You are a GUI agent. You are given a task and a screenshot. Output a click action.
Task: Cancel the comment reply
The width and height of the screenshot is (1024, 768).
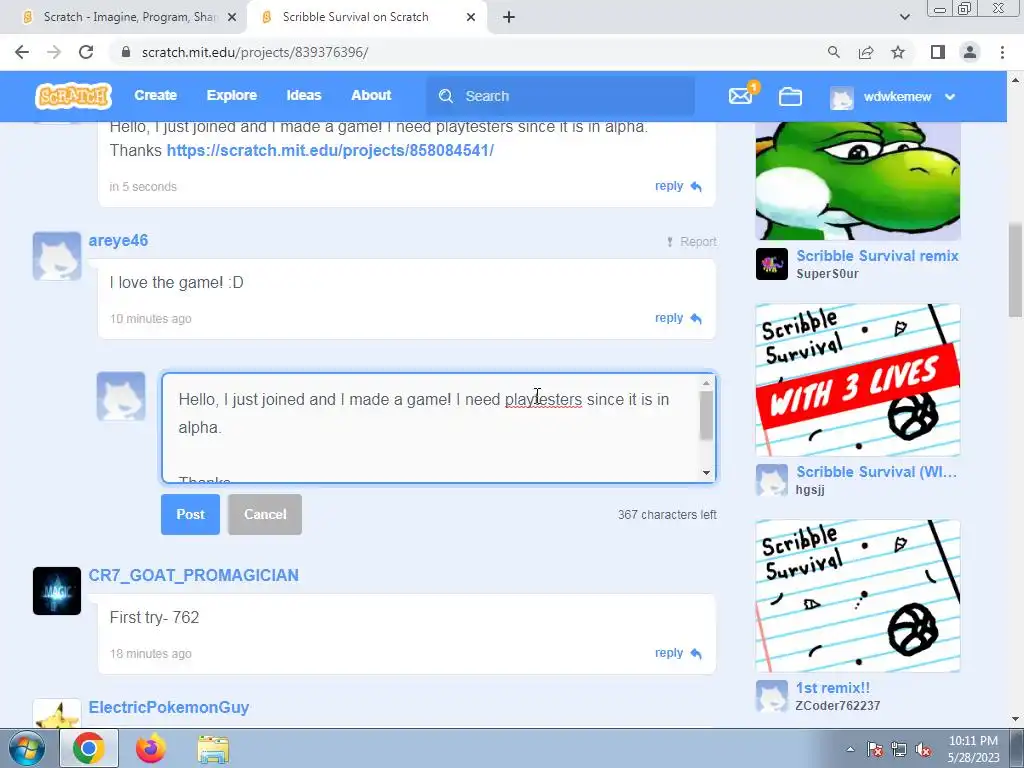coord(264,515)
